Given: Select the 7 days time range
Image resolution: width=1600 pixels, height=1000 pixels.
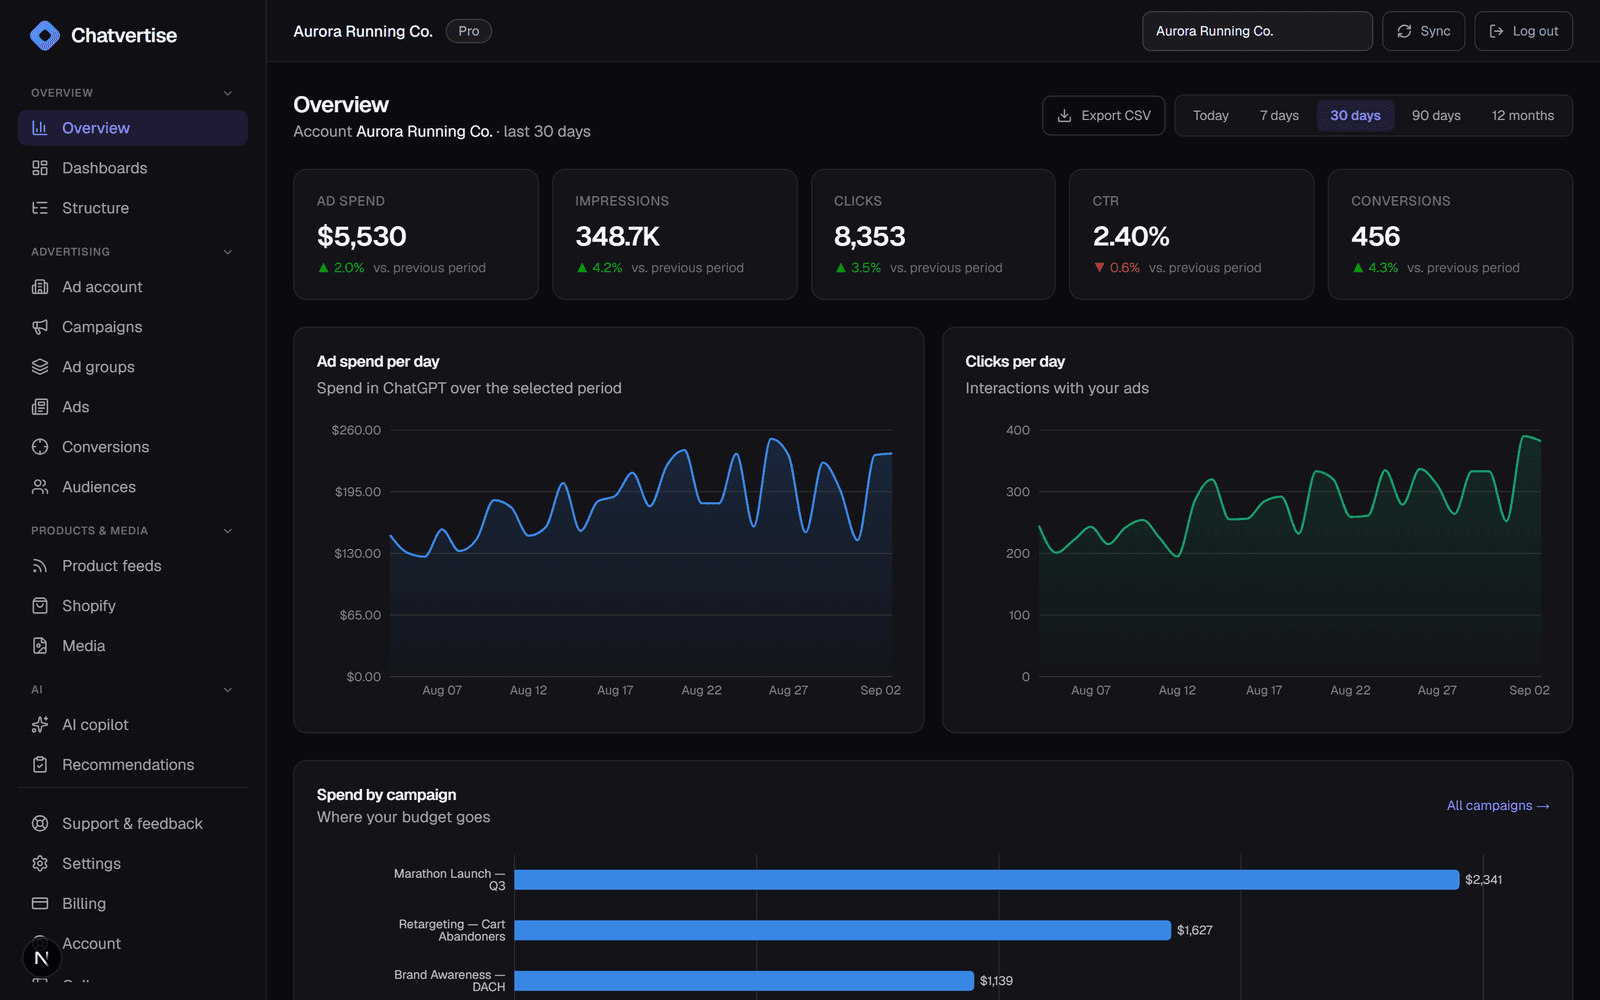Looking at the screenshot, I should [1279, 116].
